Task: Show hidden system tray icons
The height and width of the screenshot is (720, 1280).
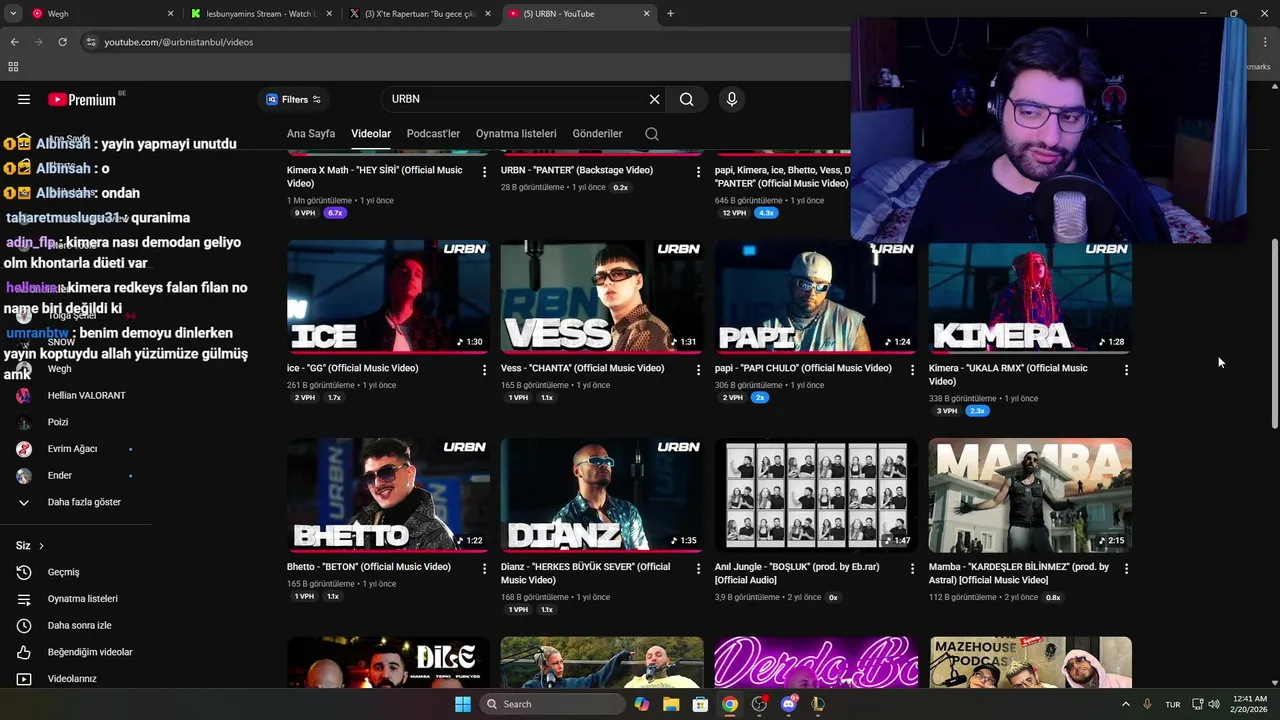Action: coord(1126,704)
